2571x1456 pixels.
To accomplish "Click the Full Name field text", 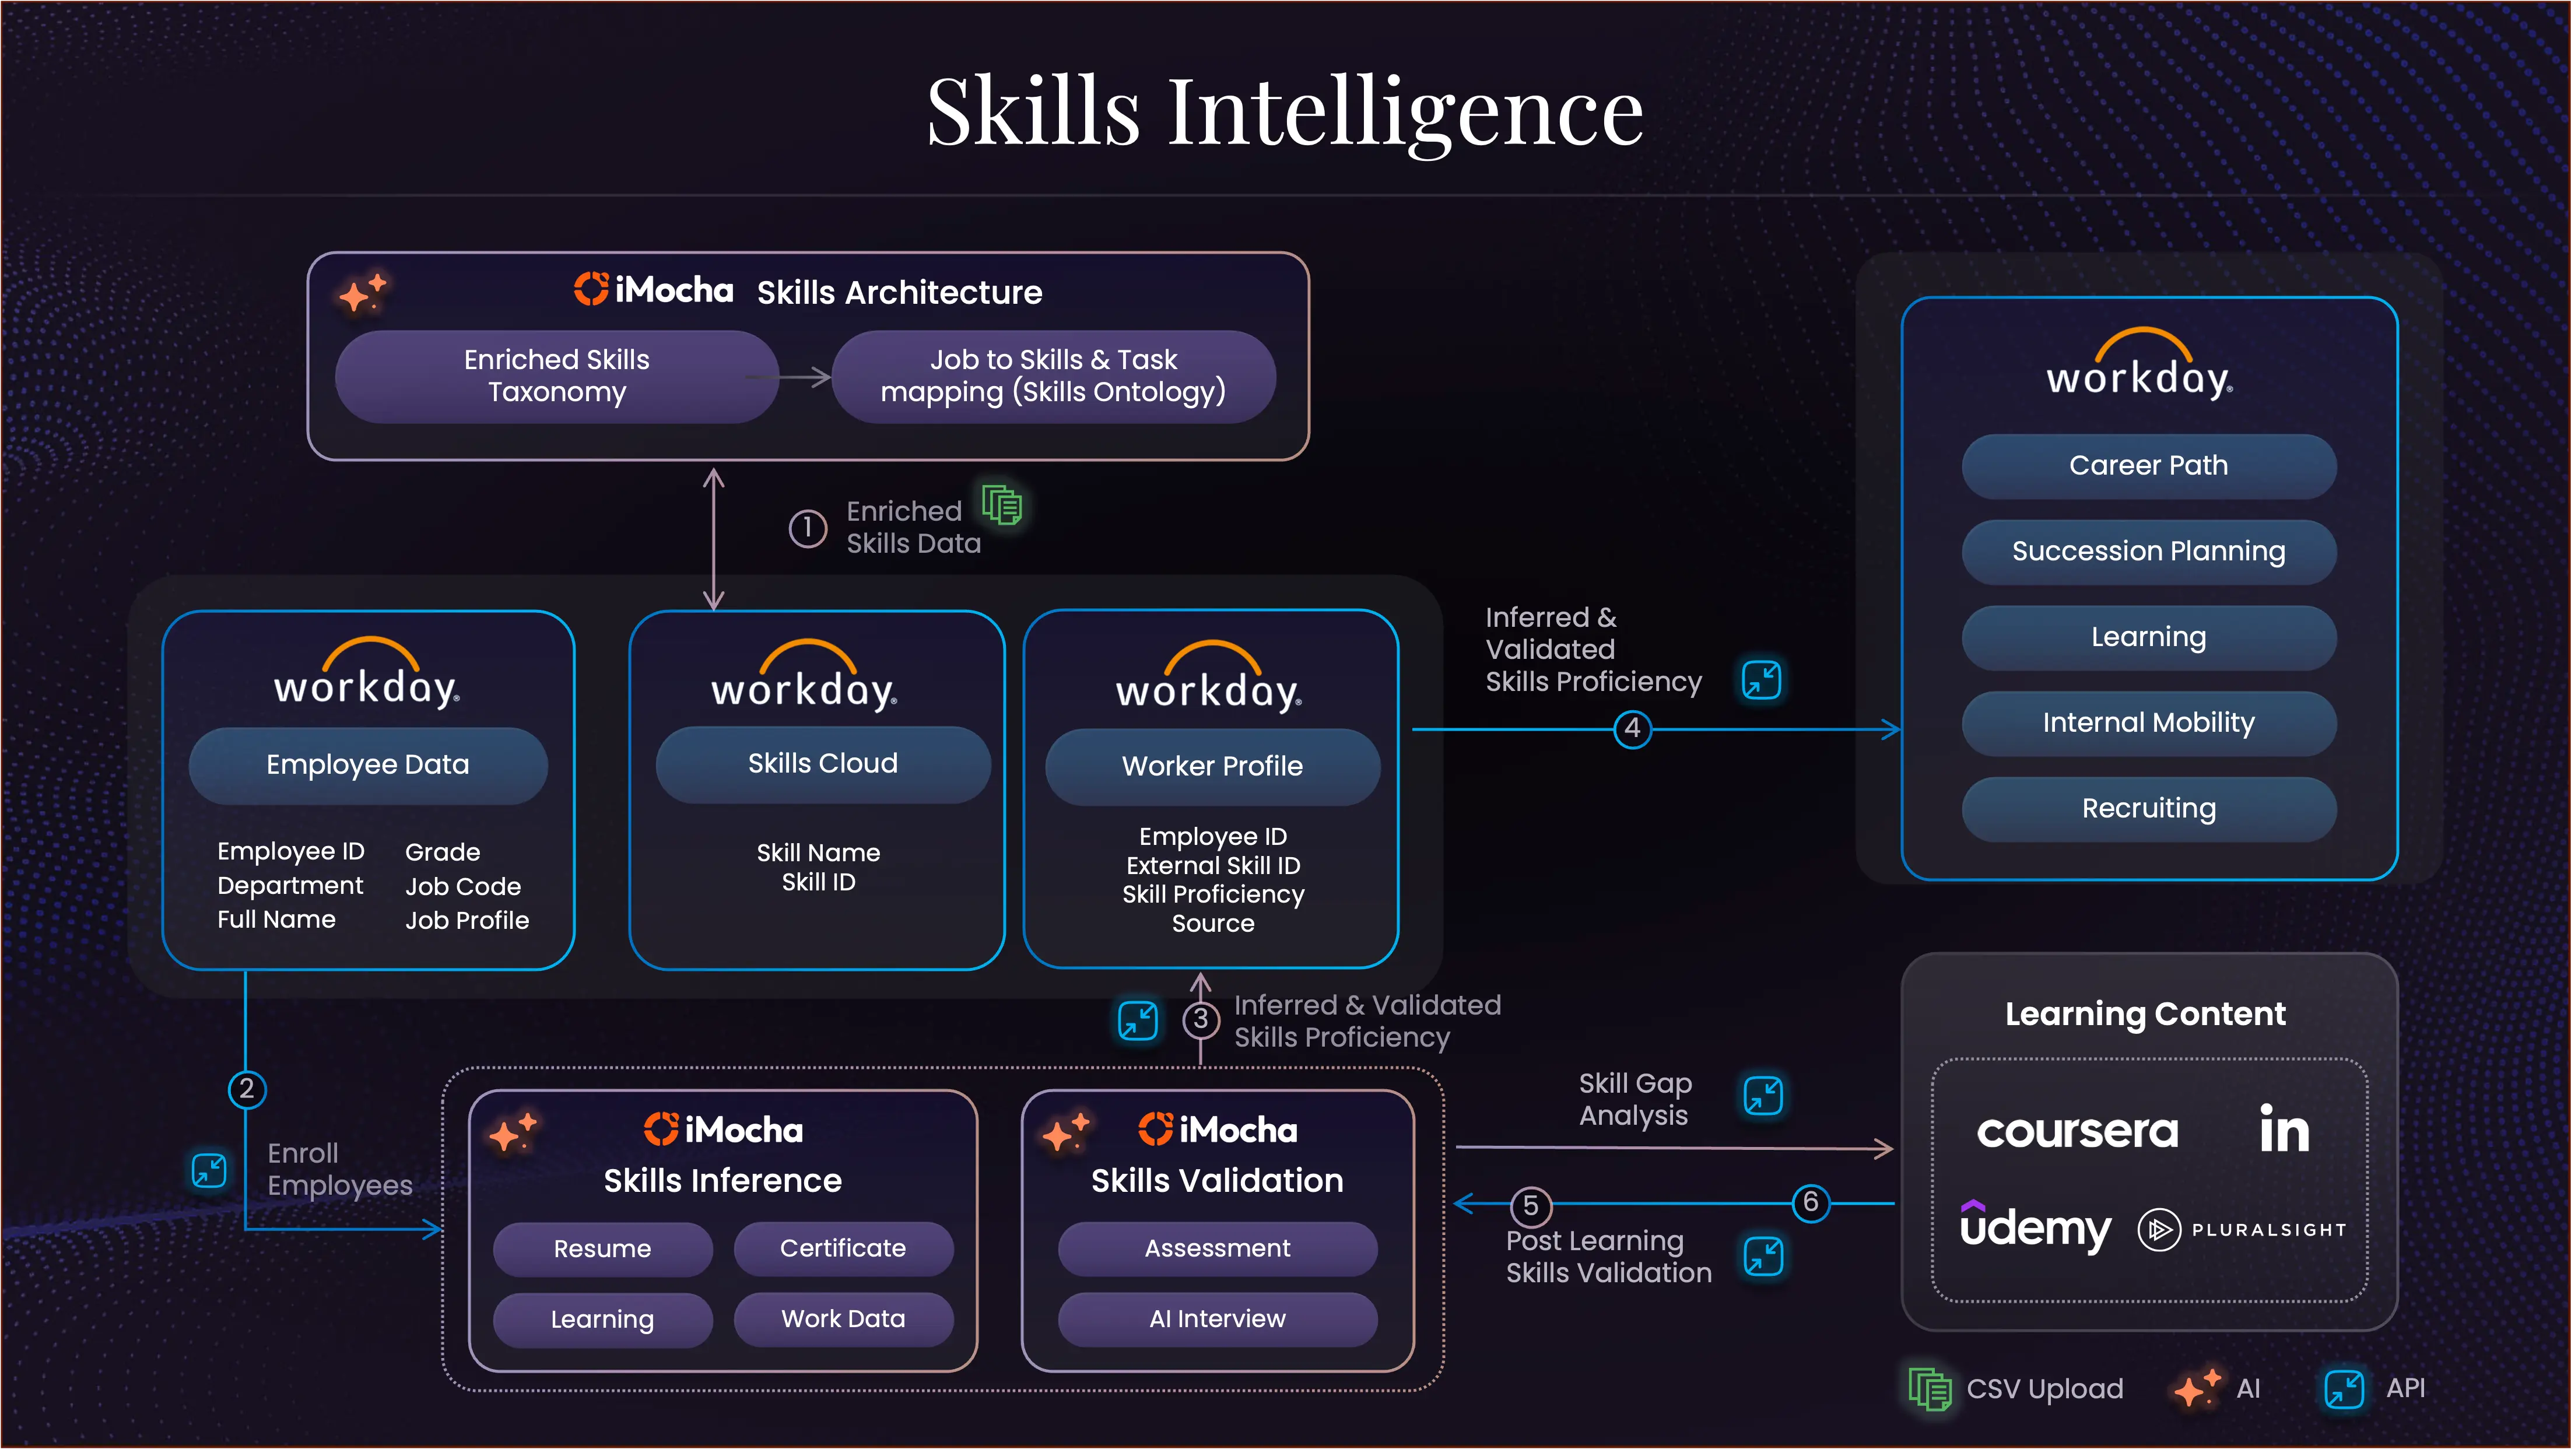I will coord(276,921).
